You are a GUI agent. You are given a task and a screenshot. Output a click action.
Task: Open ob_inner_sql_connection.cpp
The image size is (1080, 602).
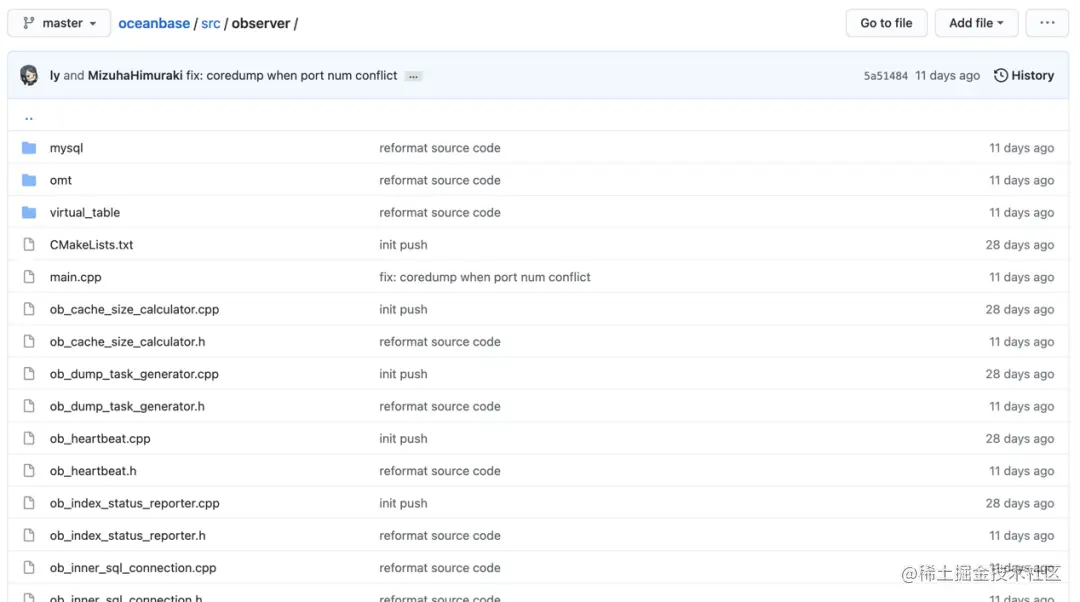point(133,568)
